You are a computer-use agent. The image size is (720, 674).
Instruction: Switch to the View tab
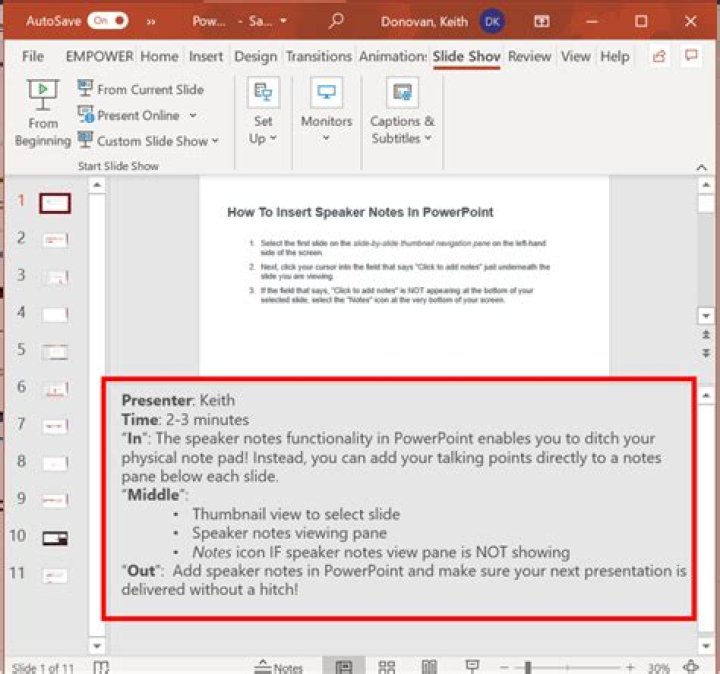576,56
